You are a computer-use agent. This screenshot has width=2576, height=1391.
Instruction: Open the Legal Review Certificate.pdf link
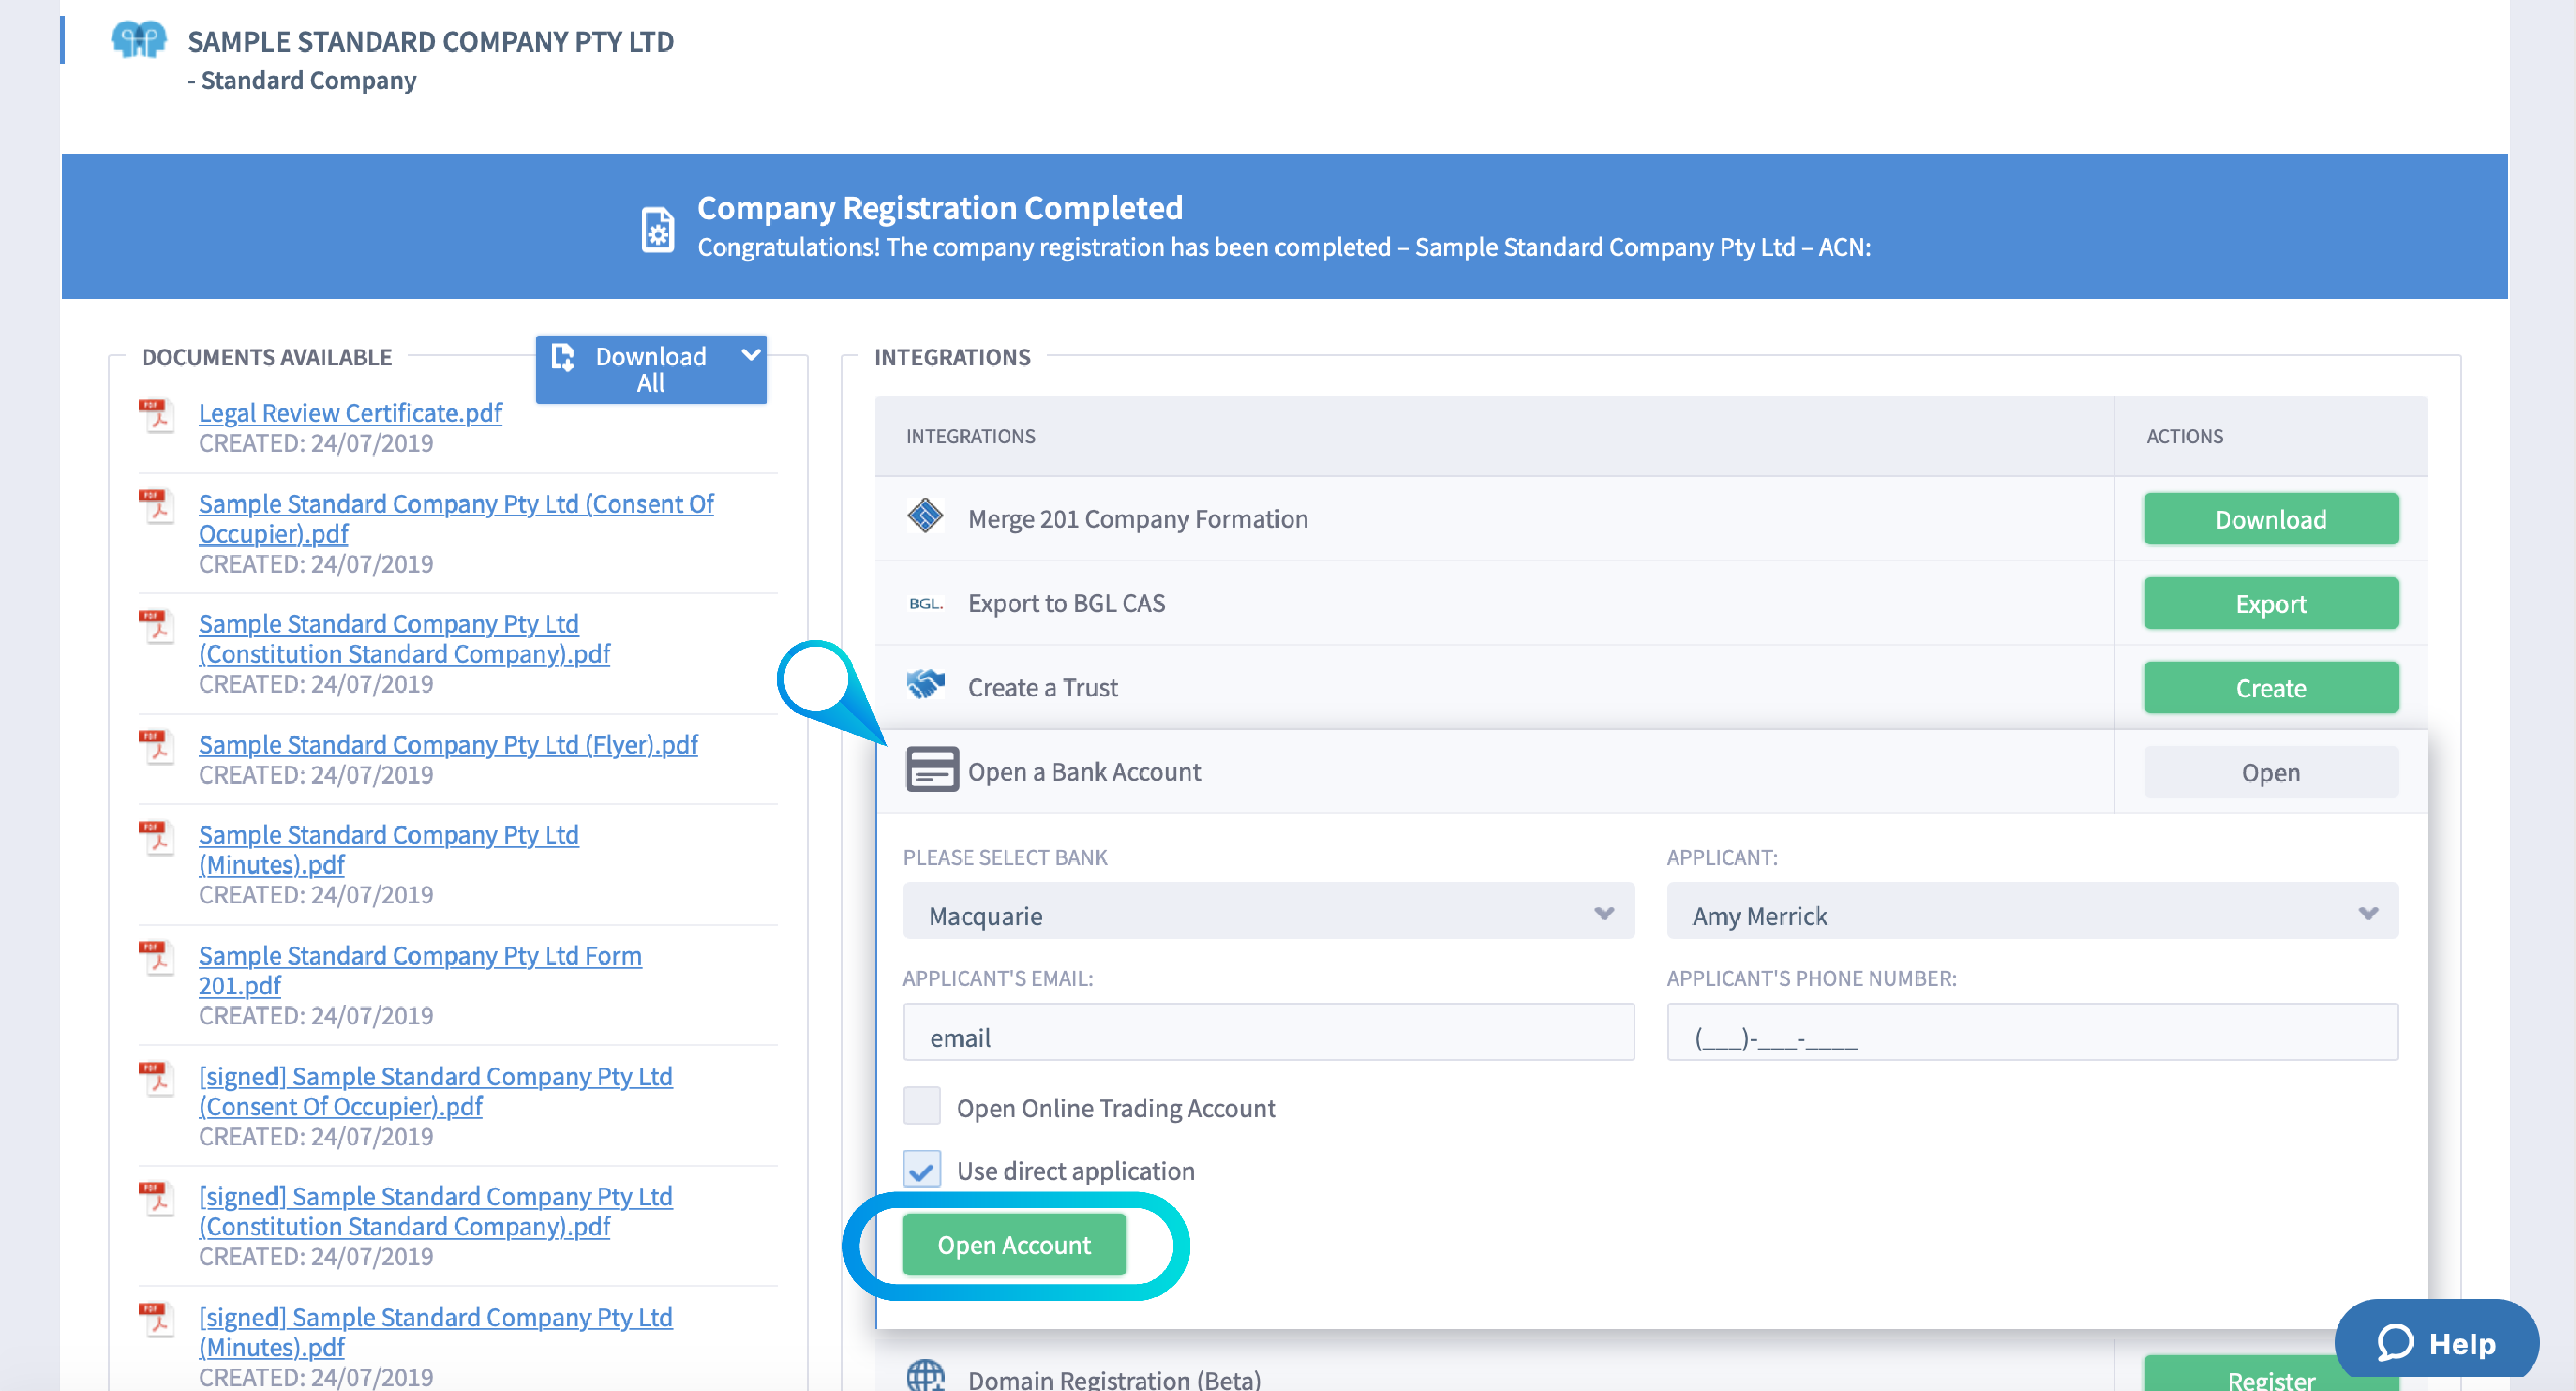[x=350, y=412]
